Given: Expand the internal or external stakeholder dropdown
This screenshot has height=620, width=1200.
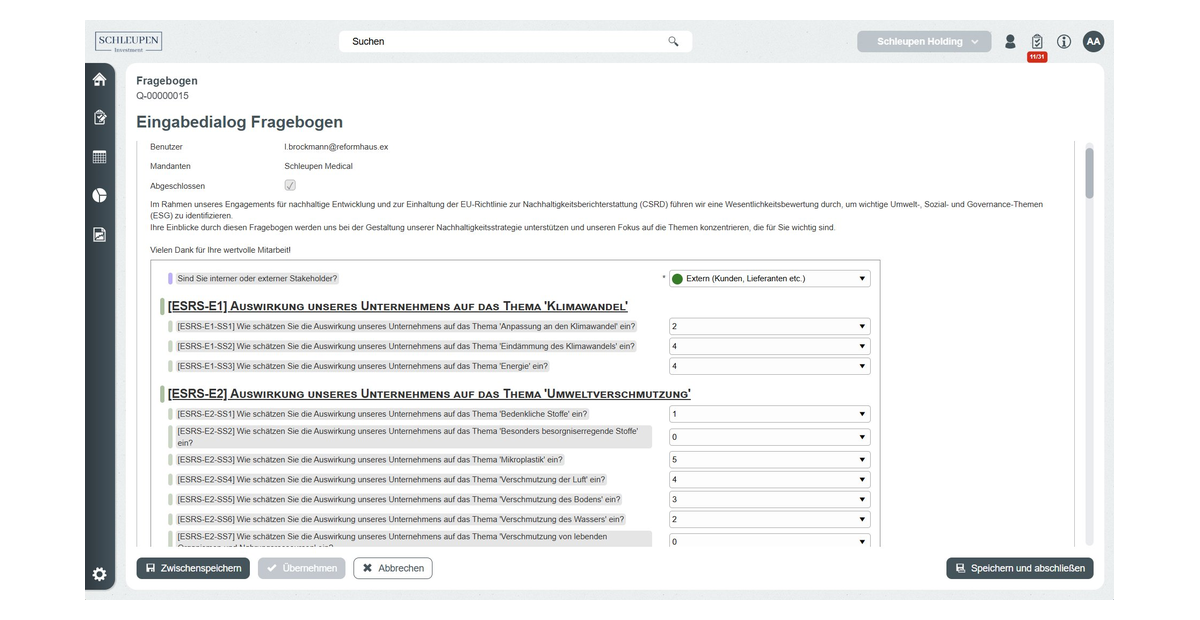Looking at the screenshot, I should (x=769, y=279).
